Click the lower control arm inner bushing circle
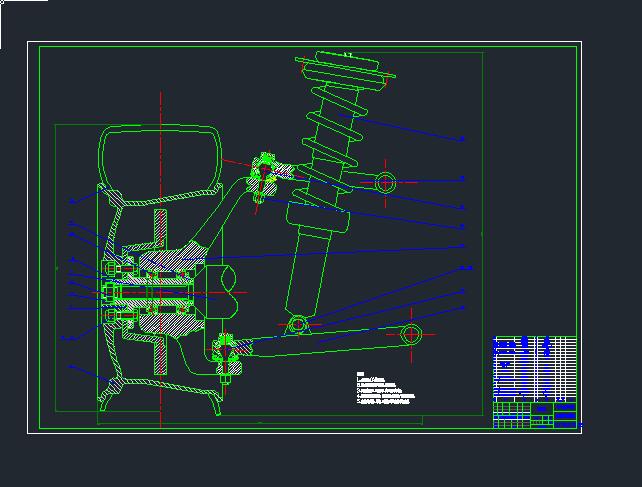Screen dimensions: 642x487 coord(411,334)
